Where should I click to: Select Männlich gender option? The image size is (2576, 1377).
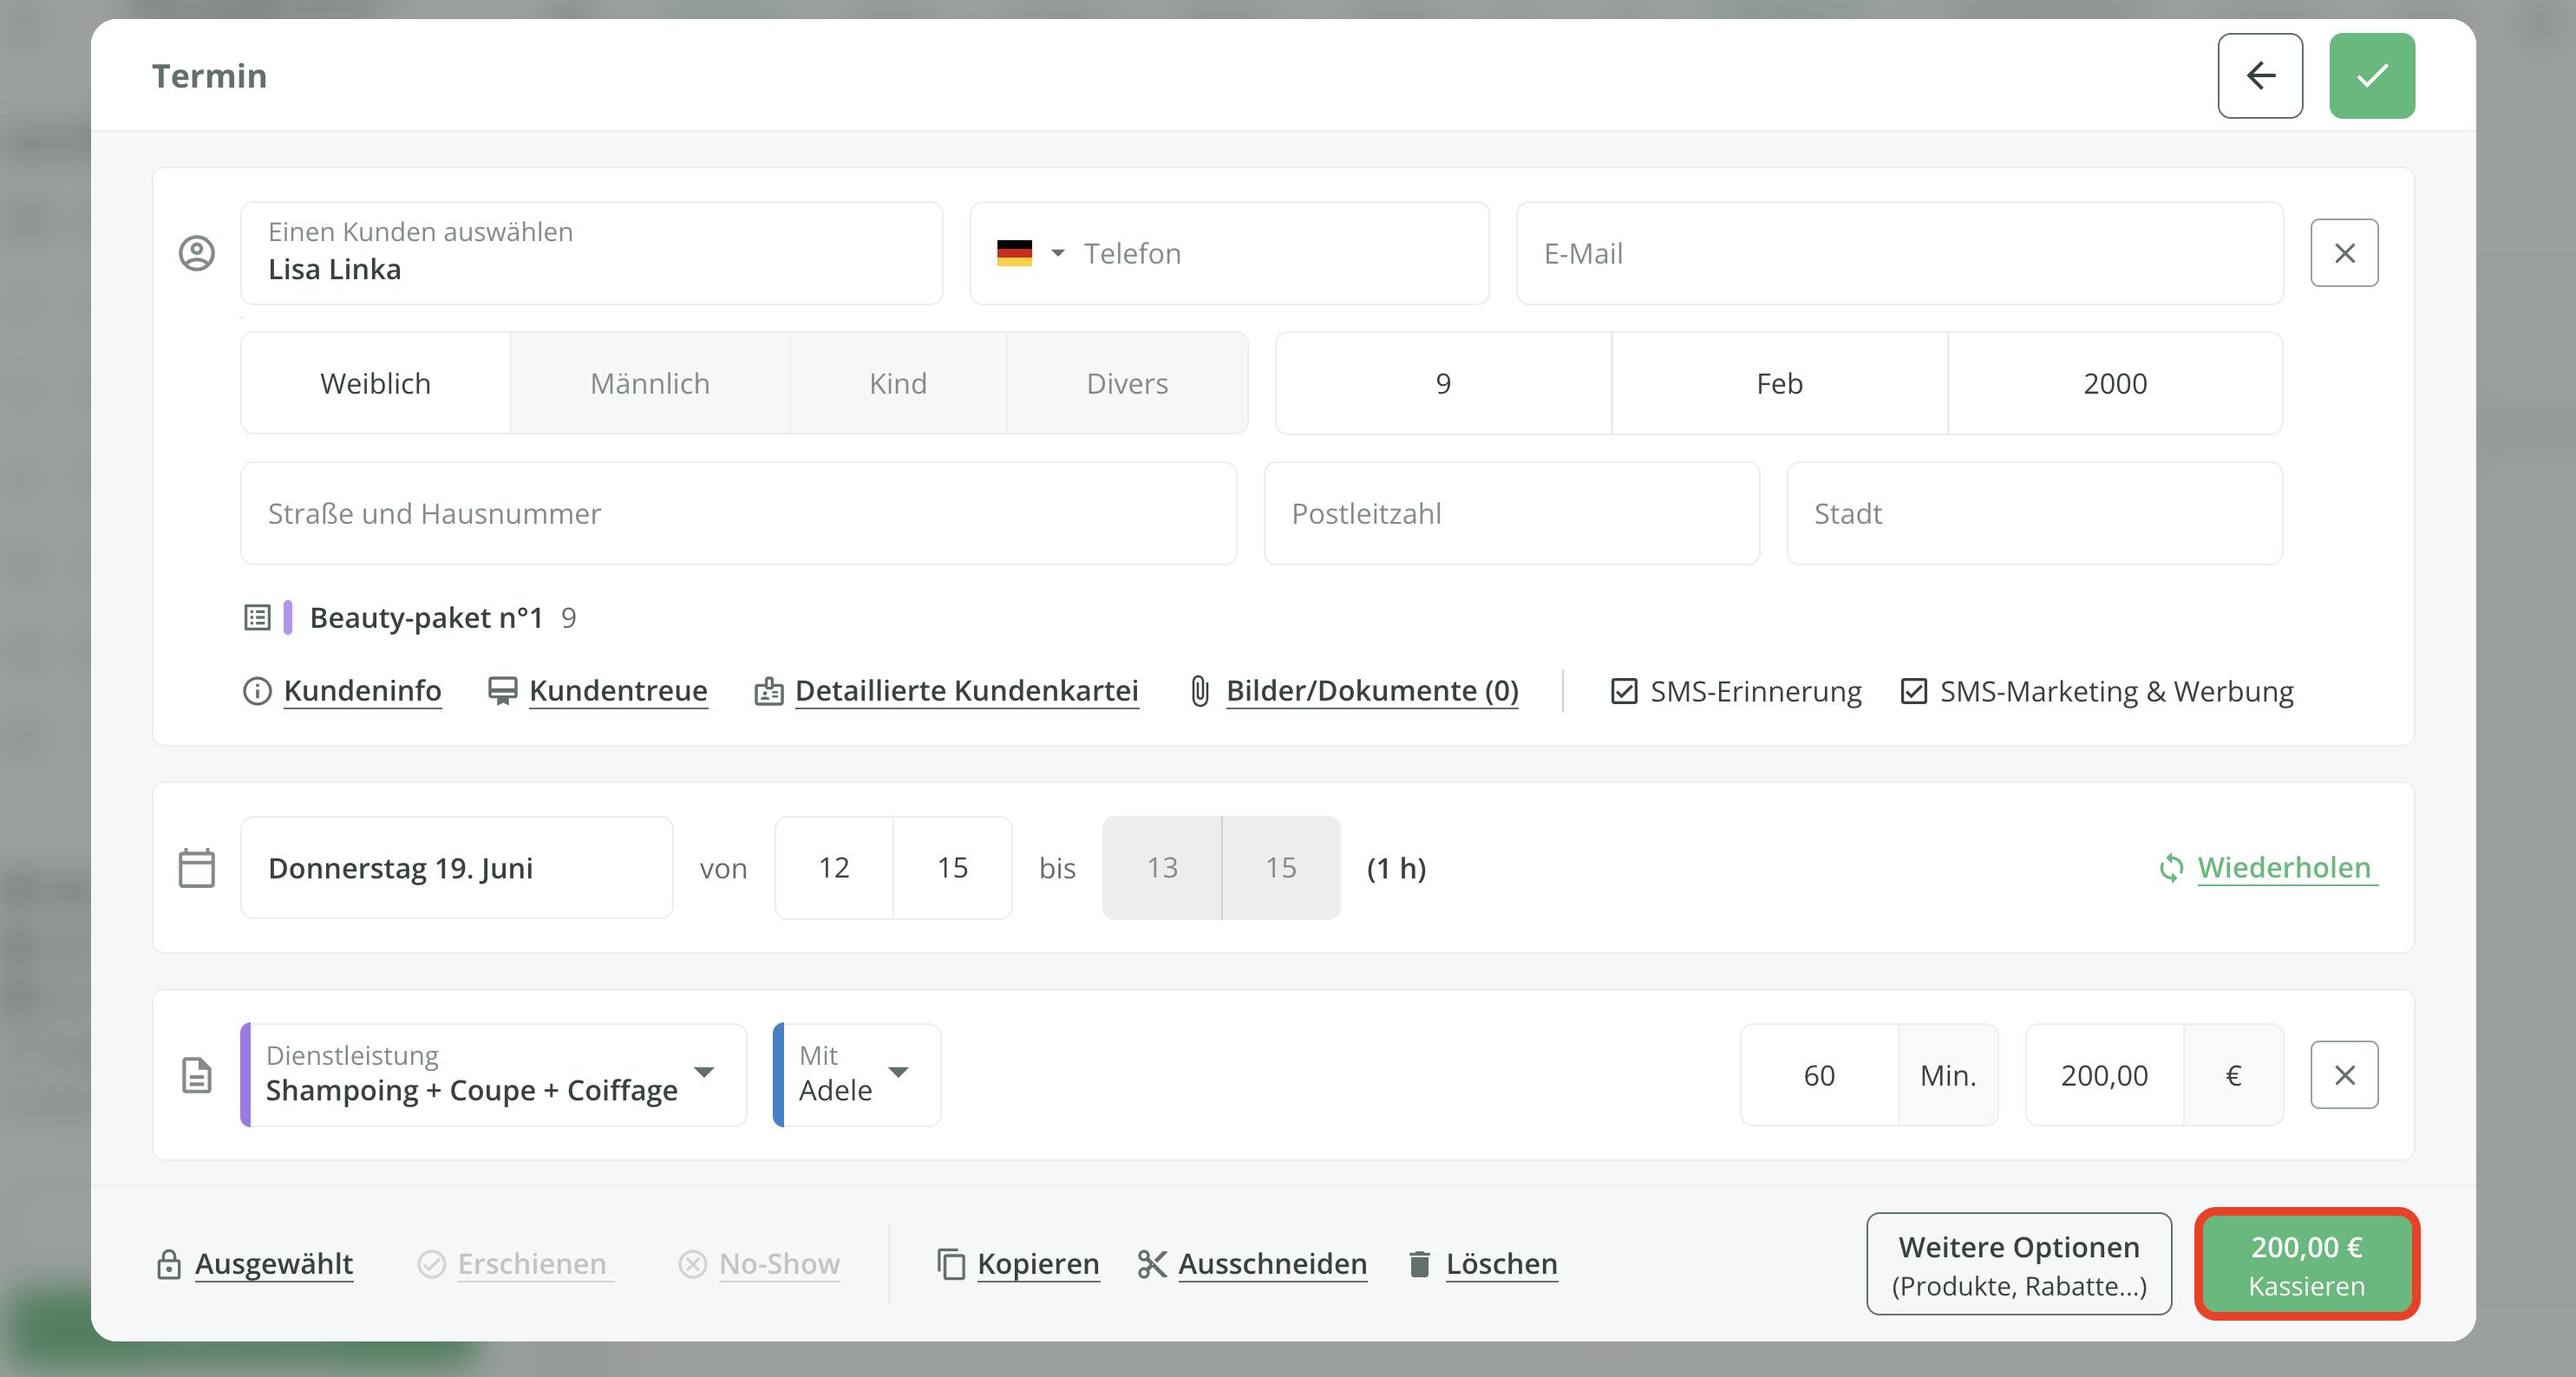[650, 384]
